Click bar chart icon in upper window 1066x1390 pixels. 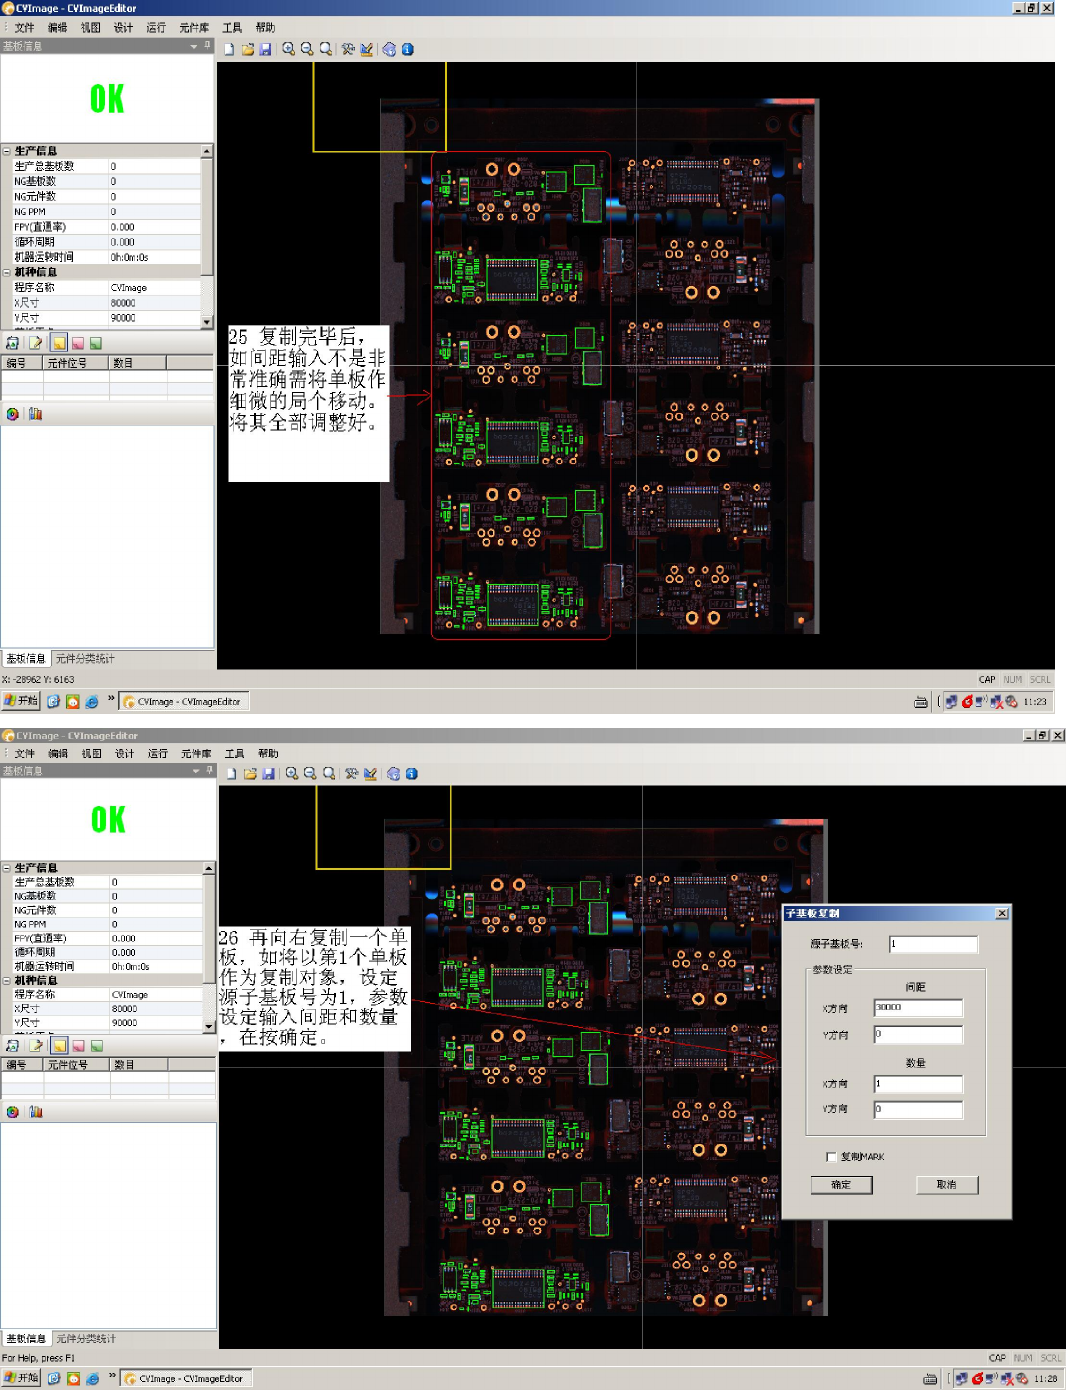click(x=35, y=414)
